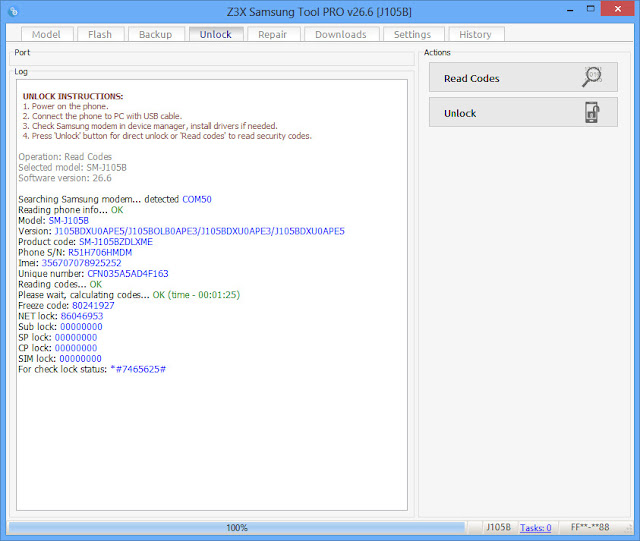Click unique number CFN035A5AD4F163

(x=128, y=274)
